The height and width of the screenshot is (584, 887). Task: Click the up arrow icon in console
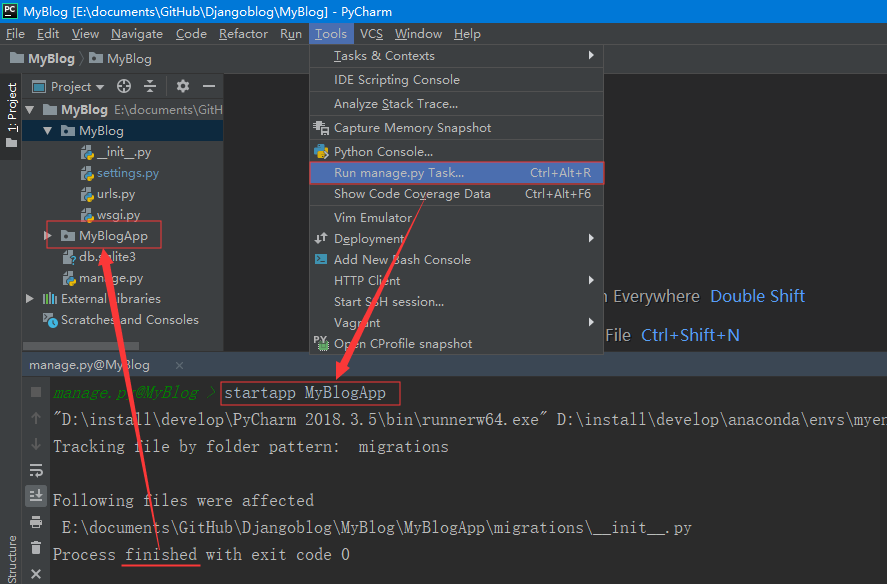tap(36, 418)
